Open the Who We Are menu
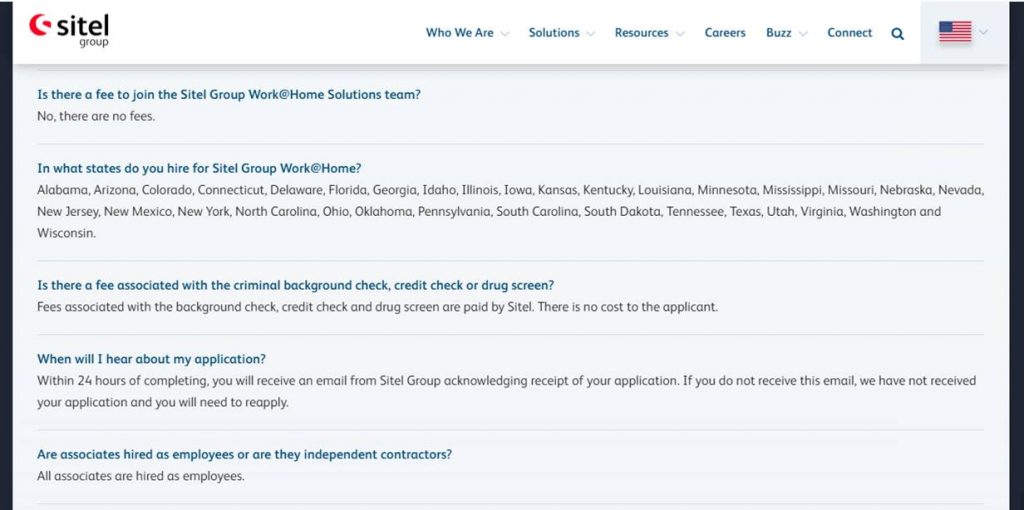Viewport: 1024px width, 510px height. click(x=459, y=33)
